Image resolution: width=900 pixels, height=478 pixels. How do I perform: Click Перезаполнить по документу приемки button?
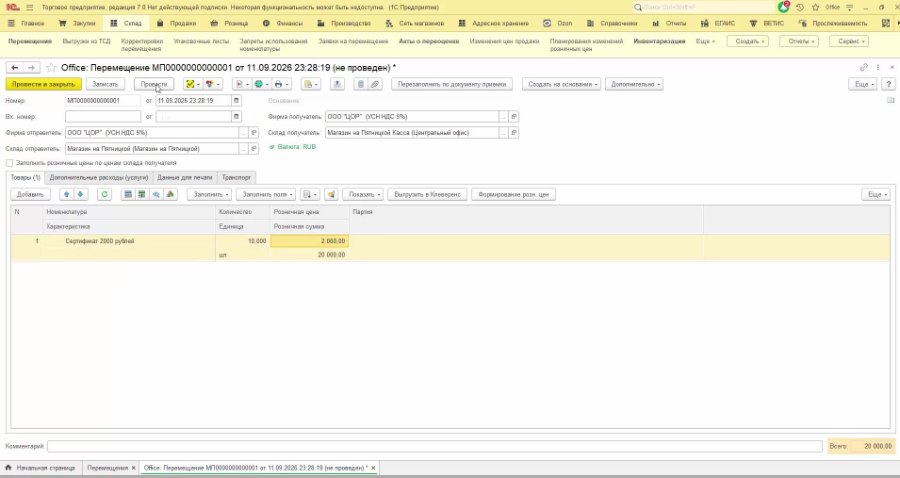pos(452,84)
